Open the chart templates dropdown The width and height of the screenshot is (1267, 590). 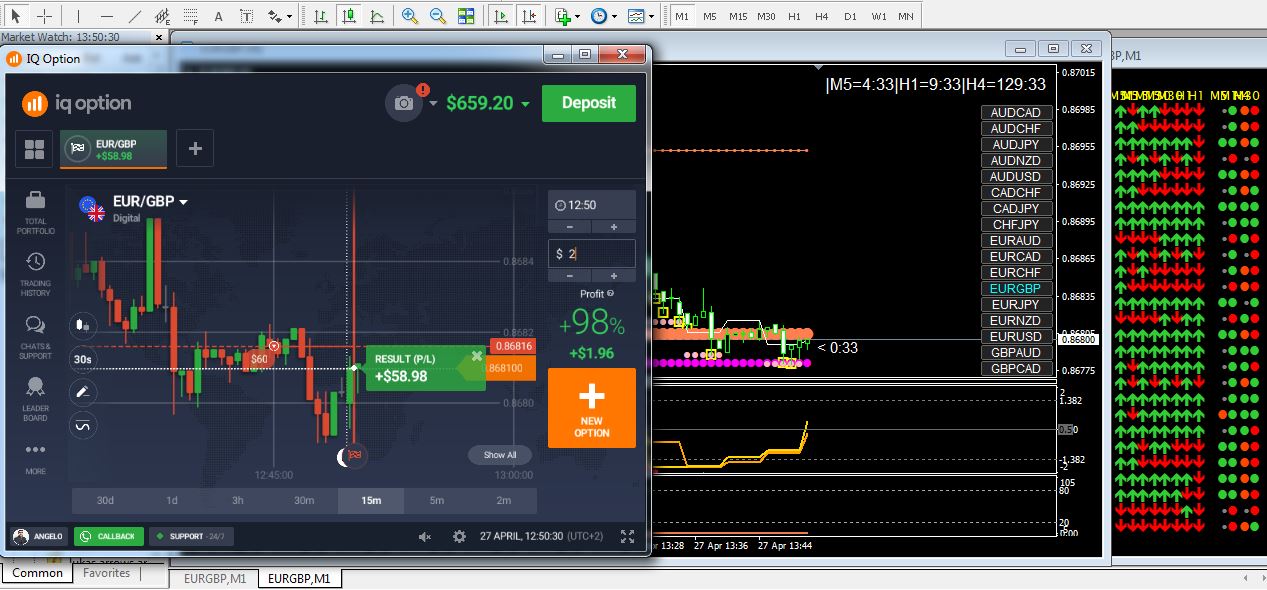tap(640, 16)
